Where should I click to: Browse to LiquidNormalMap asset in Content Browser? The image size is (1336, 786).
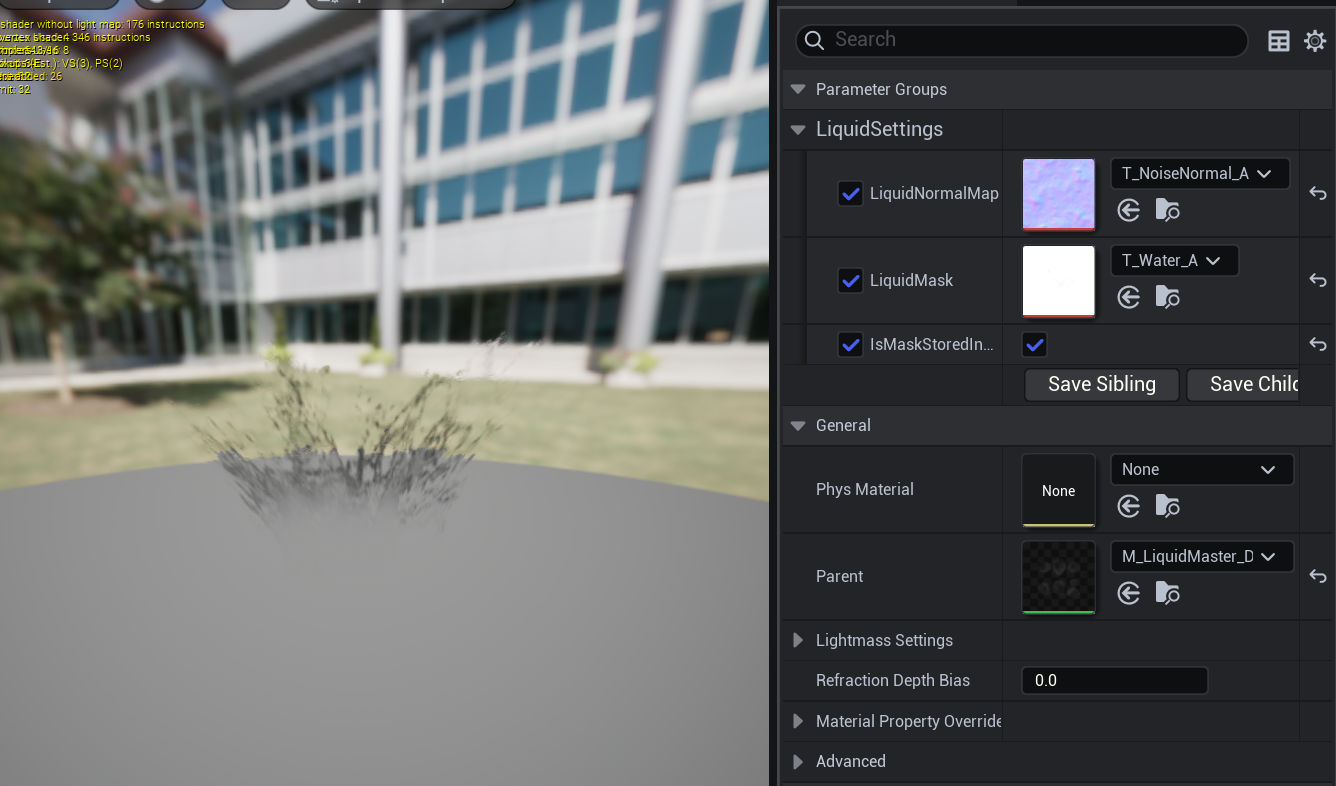pos(1167,210)
